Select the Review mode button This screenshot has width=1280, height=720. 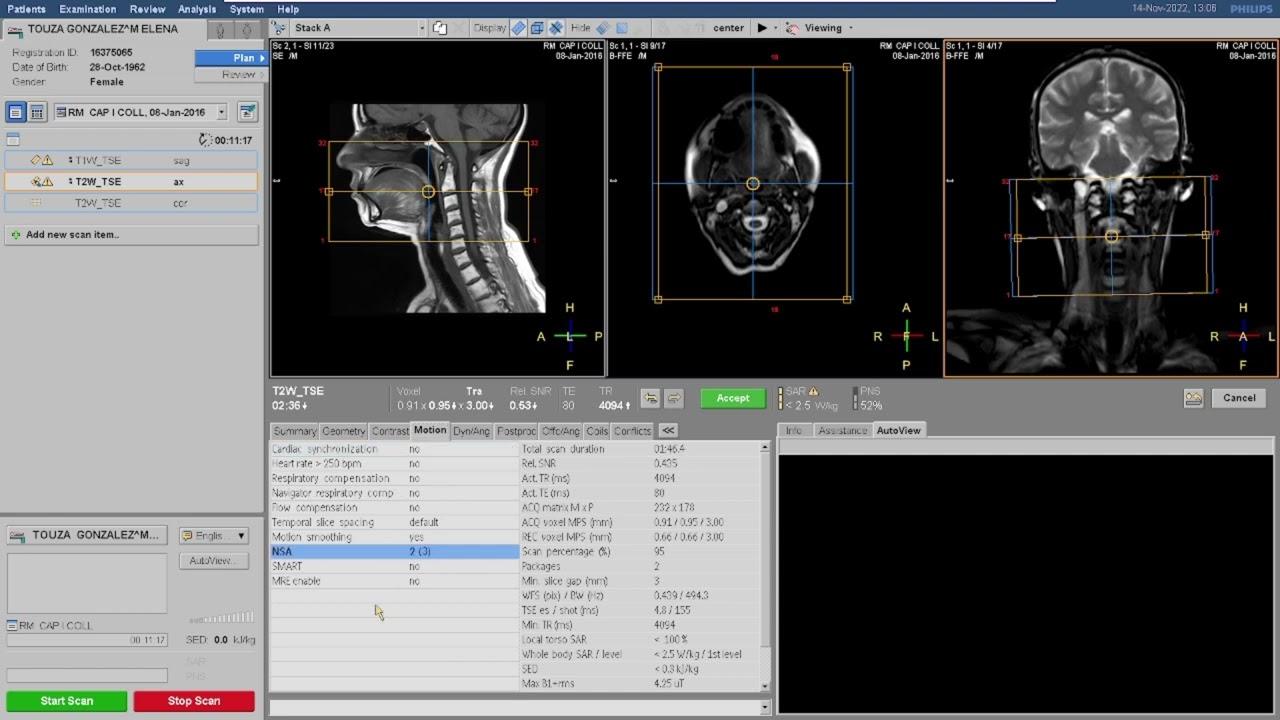click(x=231, y=75)
